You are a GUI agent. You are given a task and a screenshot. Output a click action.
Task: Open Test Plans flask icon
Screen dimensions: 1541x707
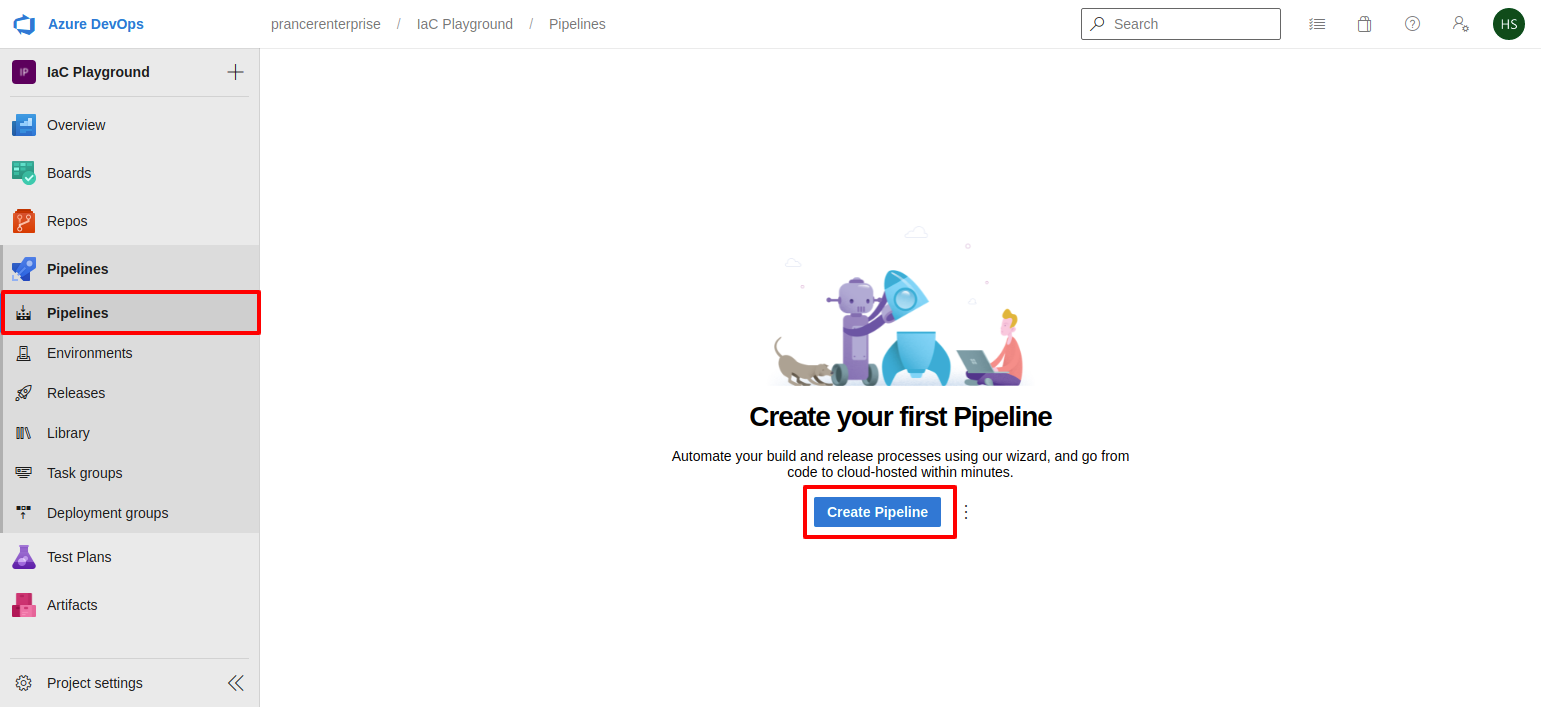(24, 557)
